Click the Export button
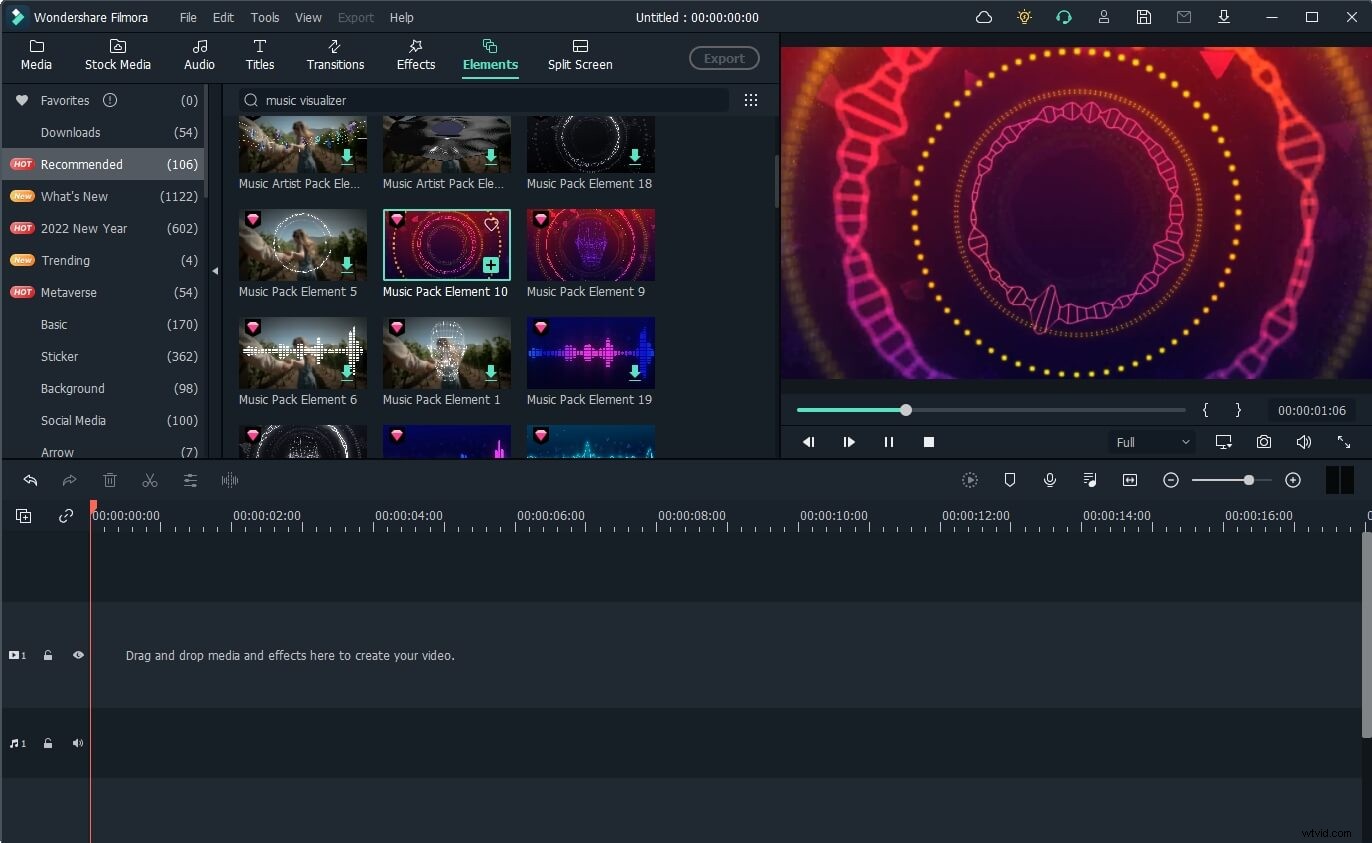This screenshot has height=843, width=1372. pyautogui.click(x=724, y=58)
